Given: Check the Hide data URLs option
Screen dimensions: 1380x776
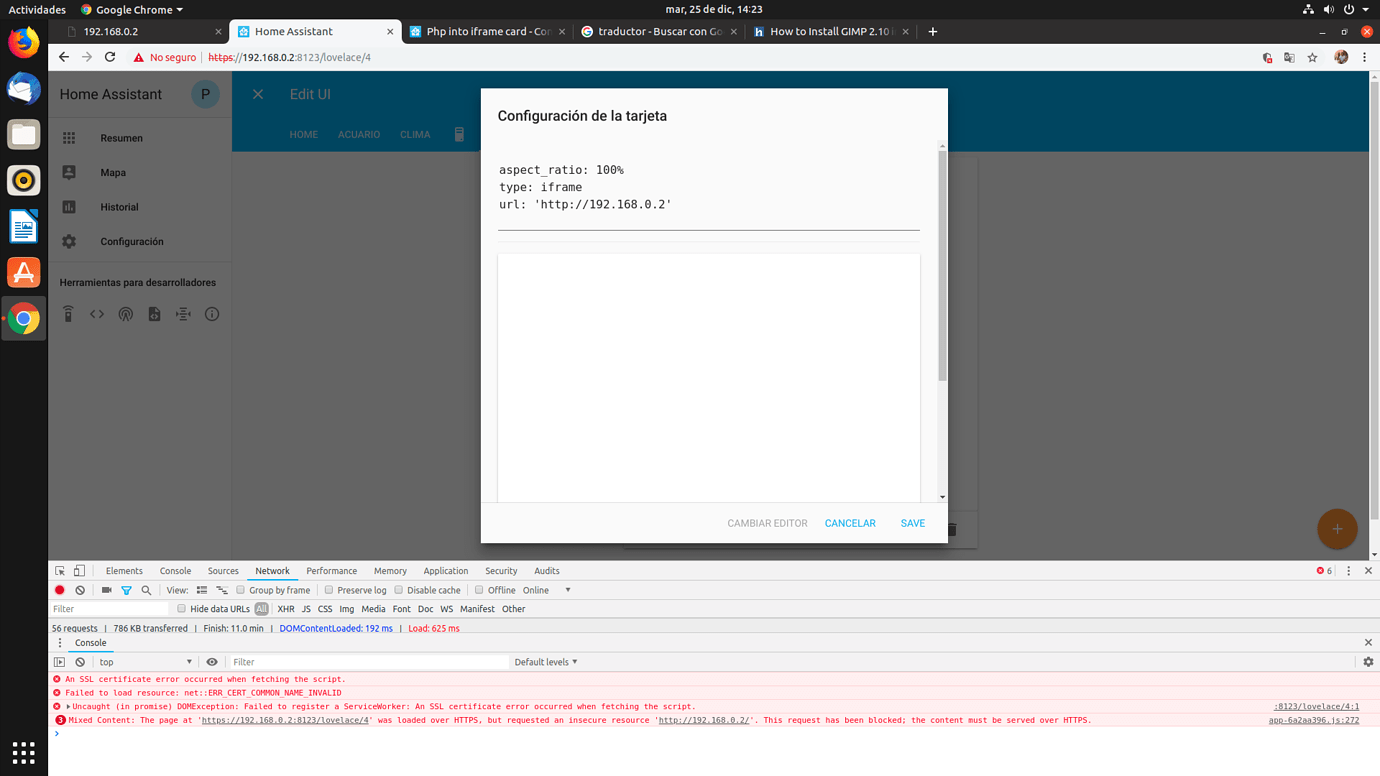Looking at the screenshot, I should click(181, 608).
